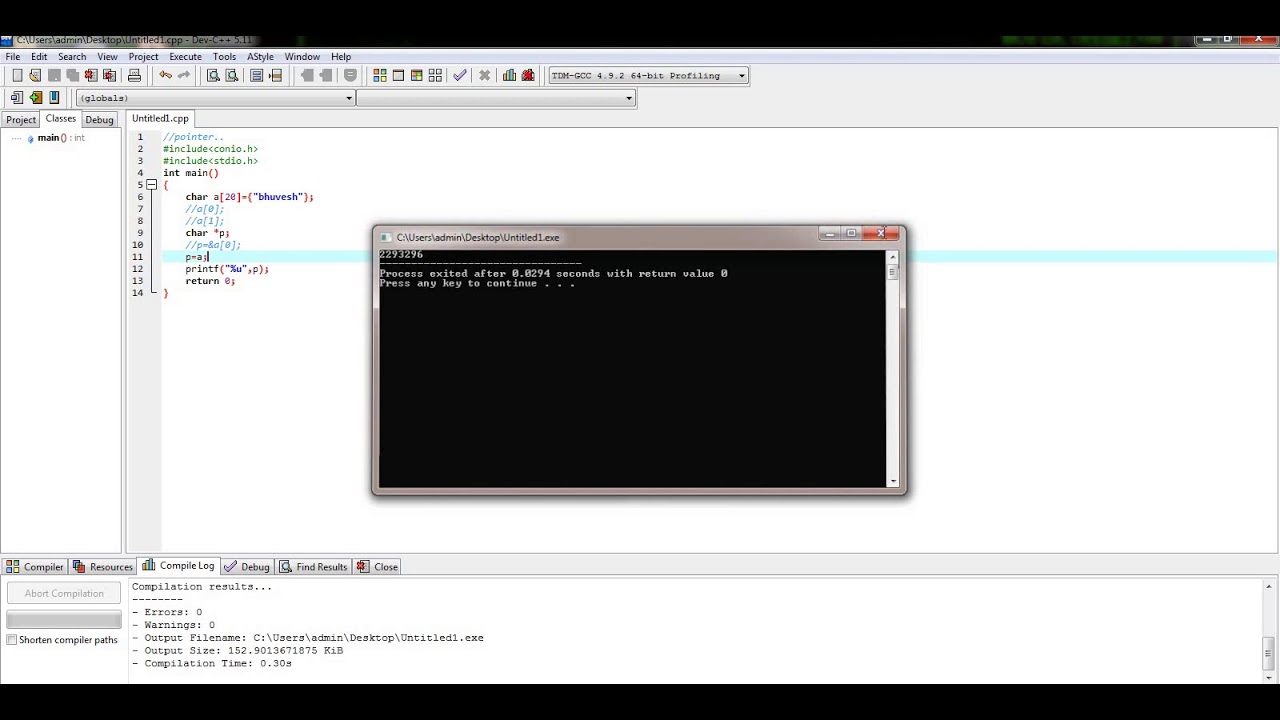Open the File menu
1280x720 pixels.
click(13, 57)
